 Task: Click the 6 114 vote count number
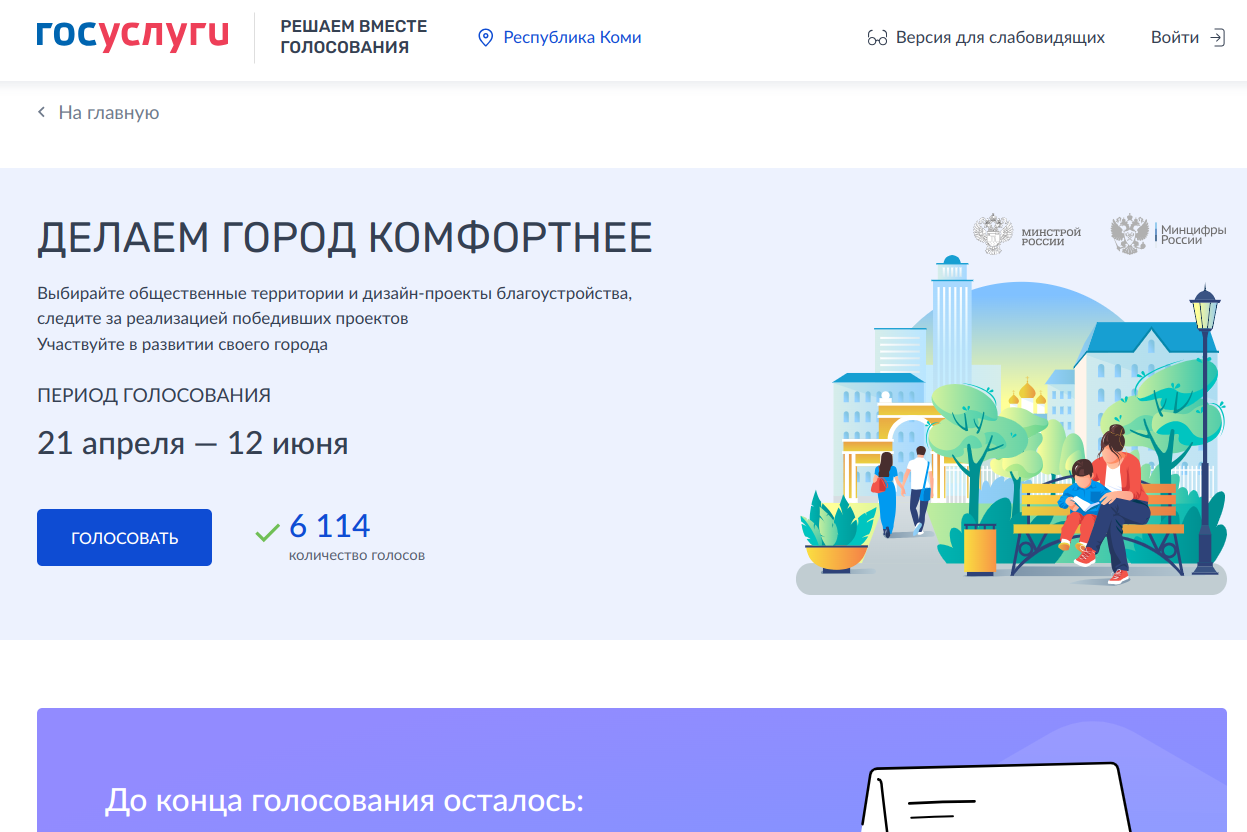point(329,525)
